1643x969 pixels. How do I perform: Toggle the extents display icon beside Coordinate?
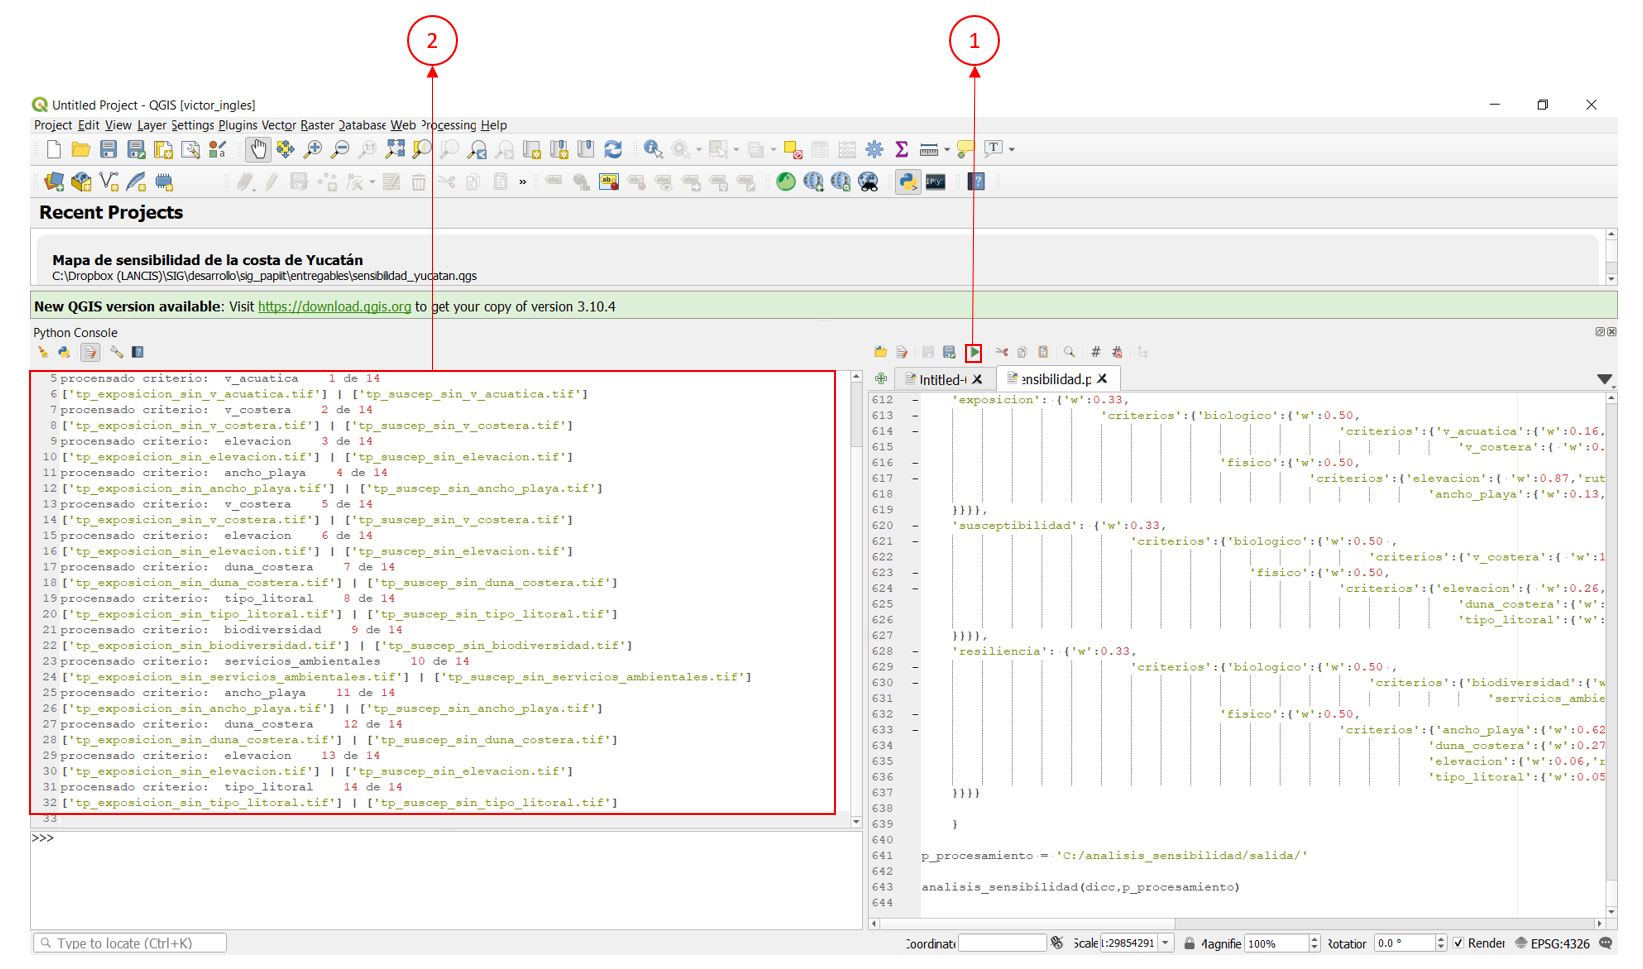(x=1057, y=943)
